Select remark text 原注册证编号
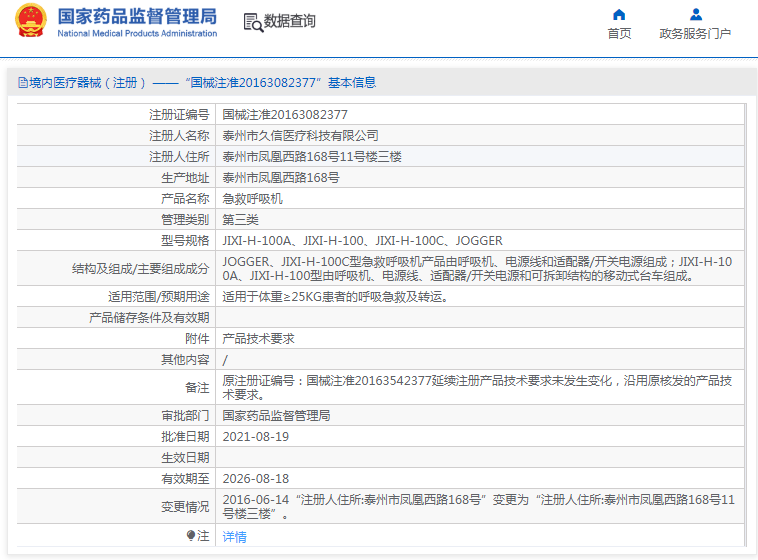This screenshot has width=758, height=560. pyautogui.click(x=477, y=387)
